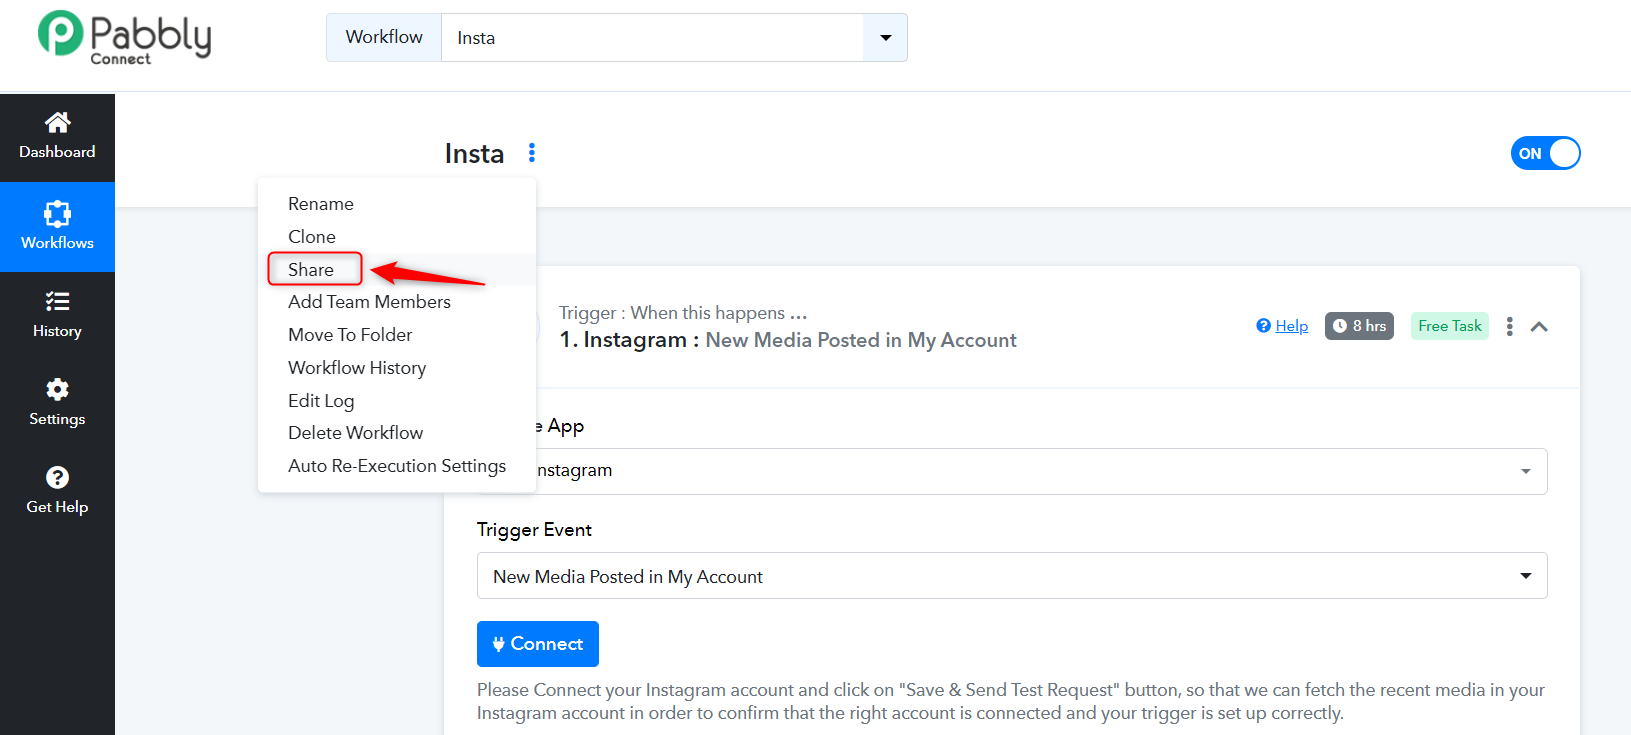The height and width of the screenshot is (735, 1631).
Task: Click the Insta workflow title heading
Action: pyautogui.click(x=474, y=154)
